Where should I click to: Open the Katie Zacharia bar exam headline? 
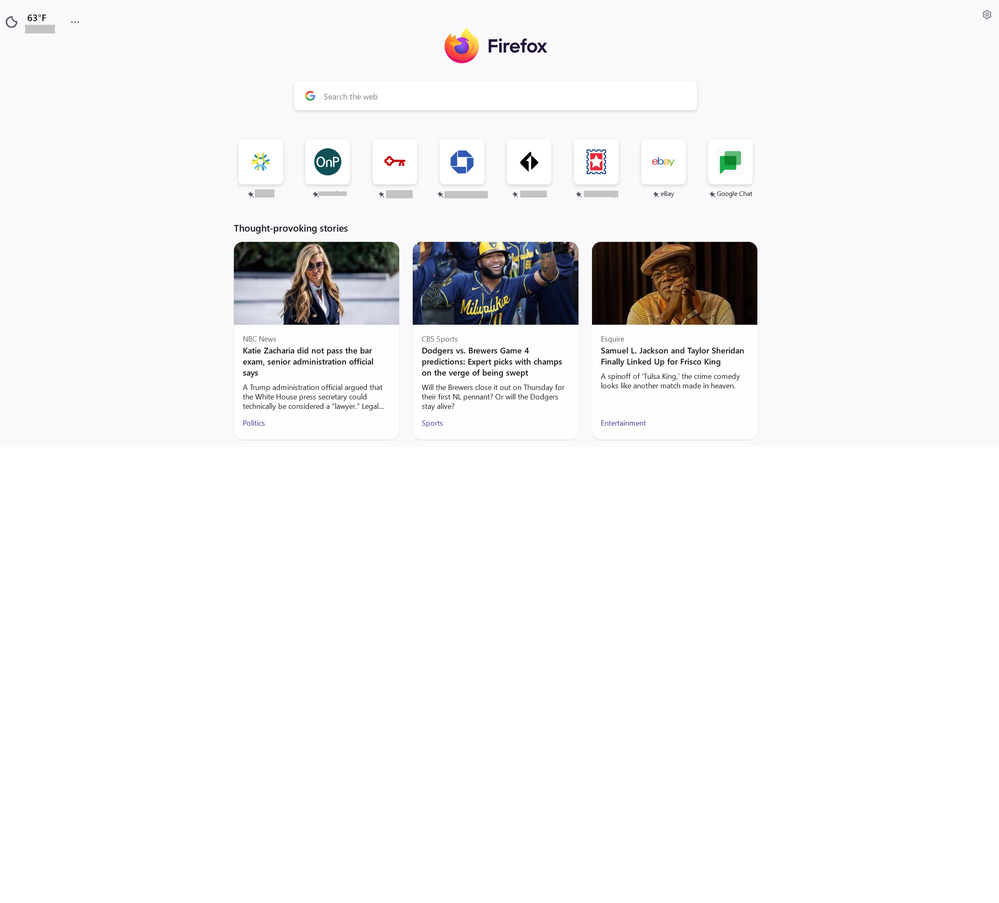(308, 362)
